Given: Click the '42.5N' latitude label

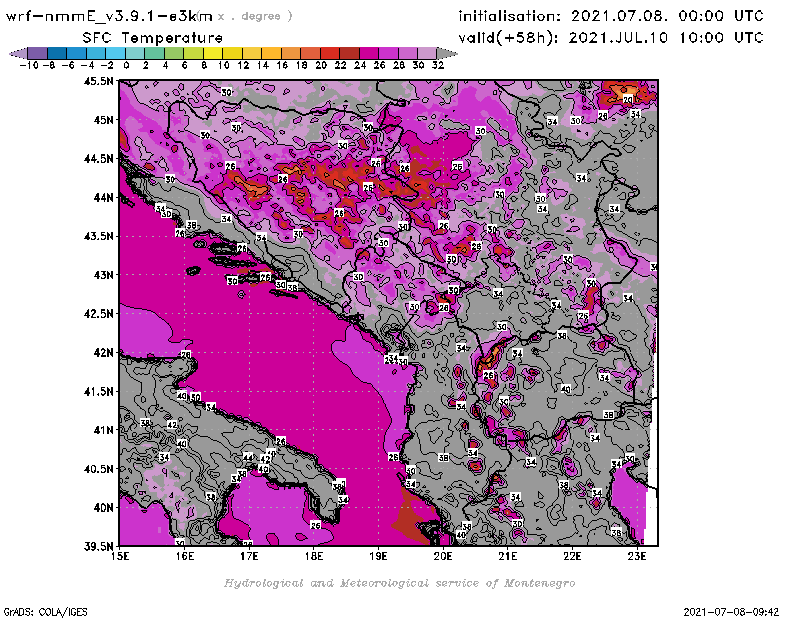Looking at the screenshot, I should coord(99,314).
